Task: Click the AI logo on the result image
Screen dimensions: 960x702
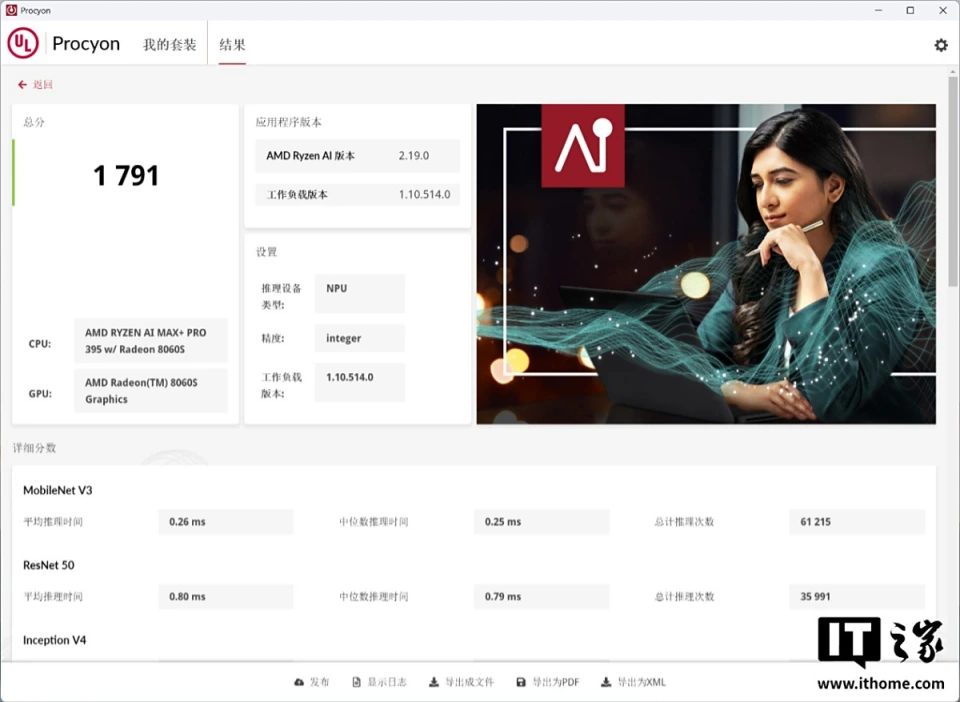Action: pyautogui.click(x=583, y=146)
